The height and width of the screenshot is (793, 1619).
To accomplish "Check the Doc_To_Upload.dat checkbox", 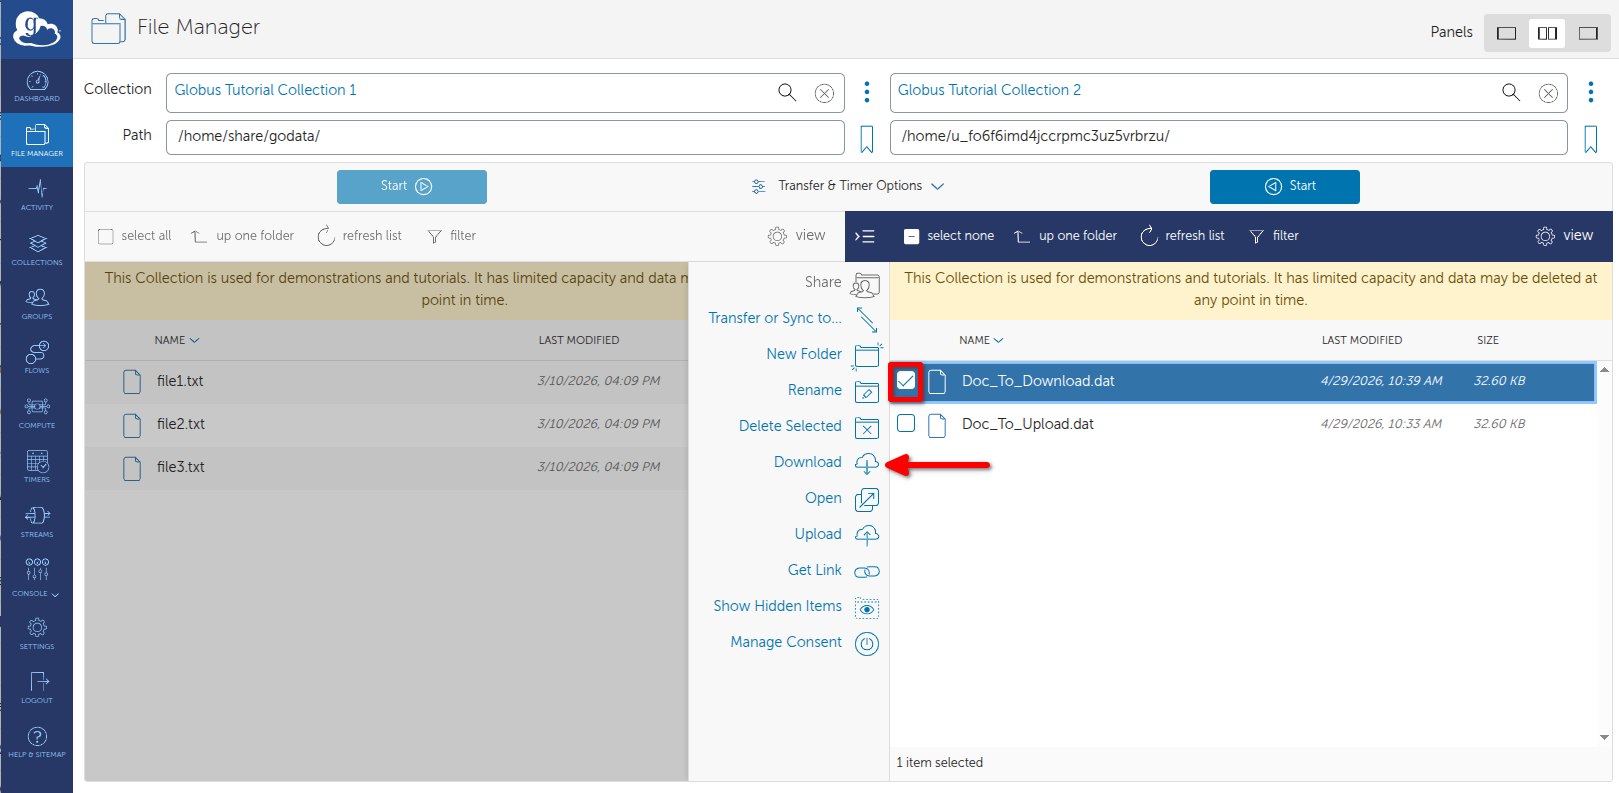I will [x=906, y=423].
